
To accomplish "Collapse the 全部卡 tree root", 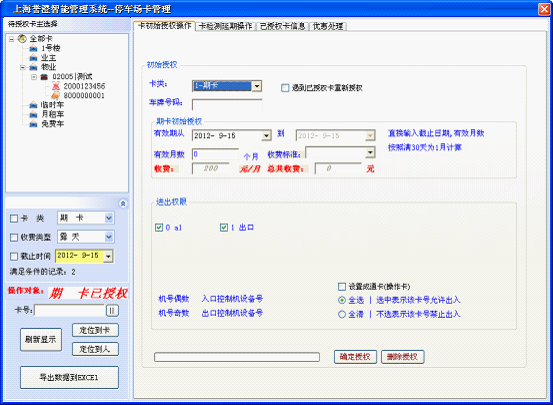I will click(x=12, y=39).
